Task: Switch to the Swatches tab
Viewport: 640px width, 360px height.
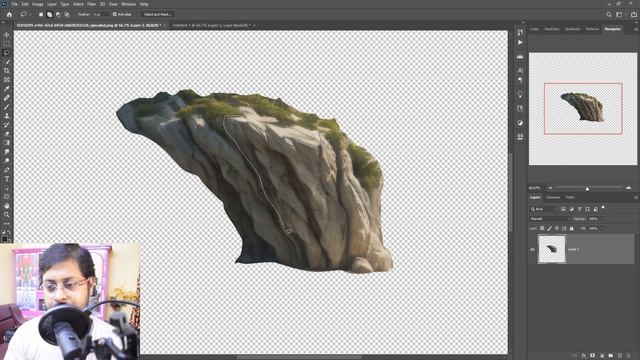Action: tap(551, 29)
